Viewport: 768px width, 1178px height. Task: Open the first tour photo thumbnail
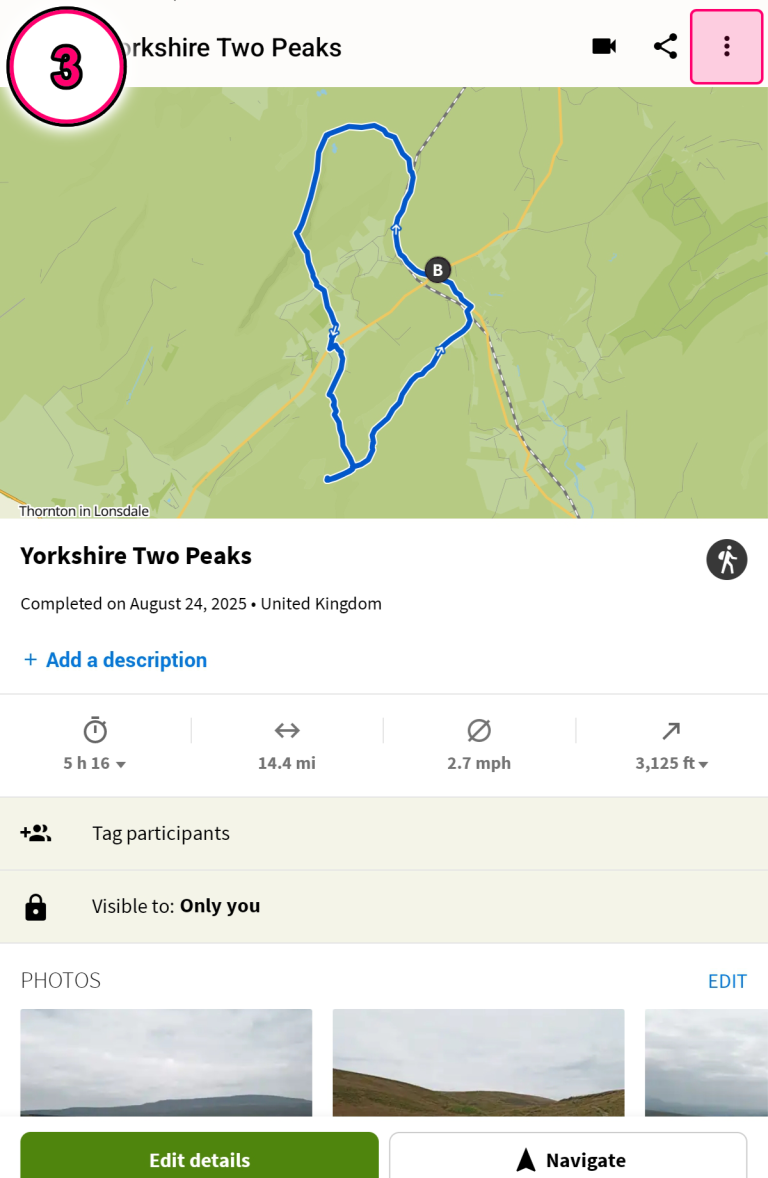click(166, 1062)
